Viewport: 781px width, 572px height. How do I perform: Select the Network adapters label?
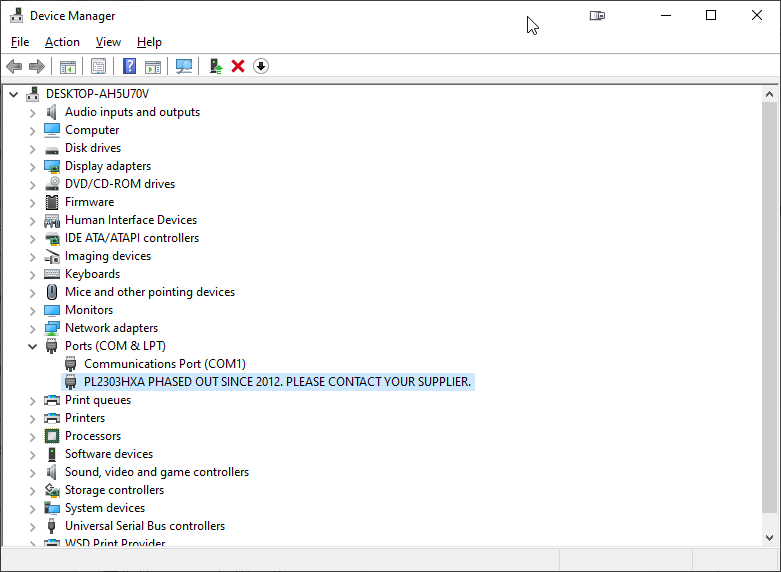click(112, 328)
